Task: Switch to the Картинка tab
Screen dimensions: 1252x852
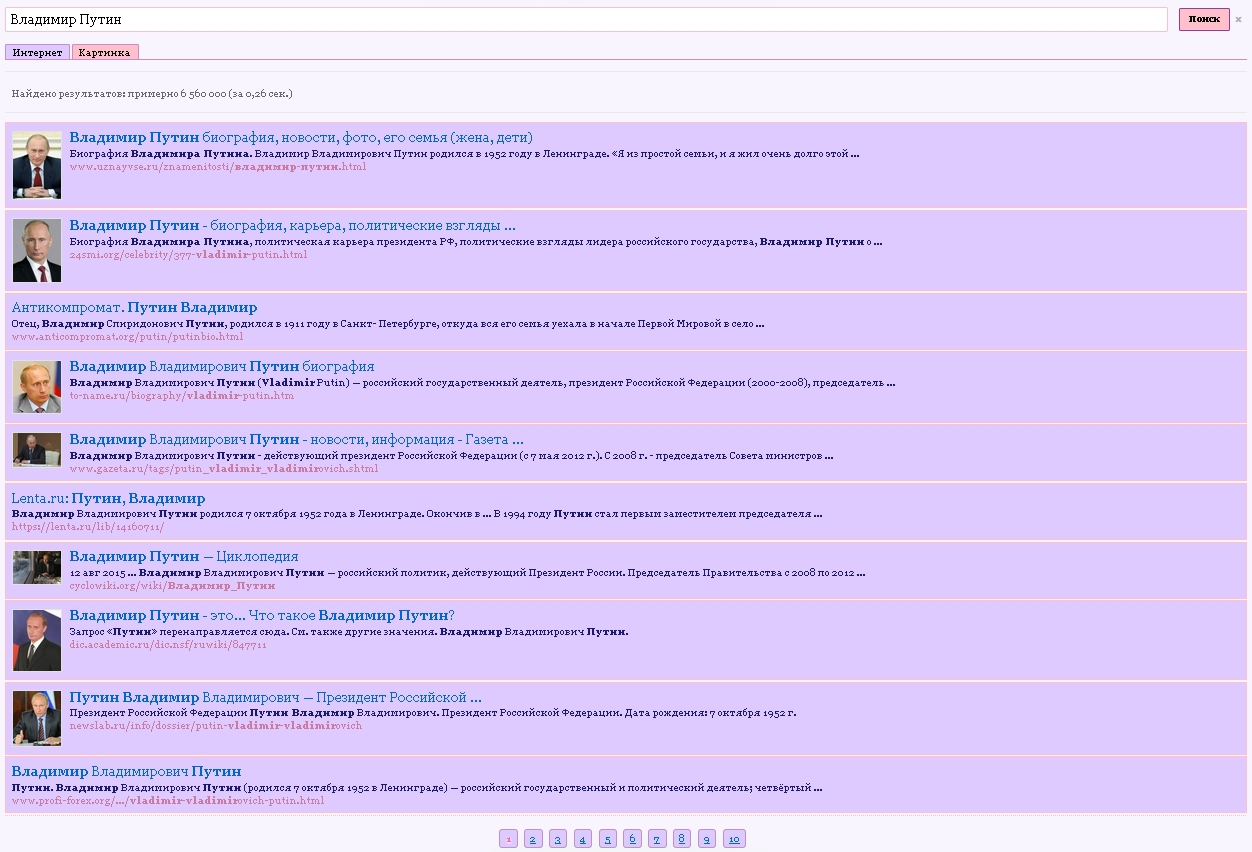Action: [105, 52]
